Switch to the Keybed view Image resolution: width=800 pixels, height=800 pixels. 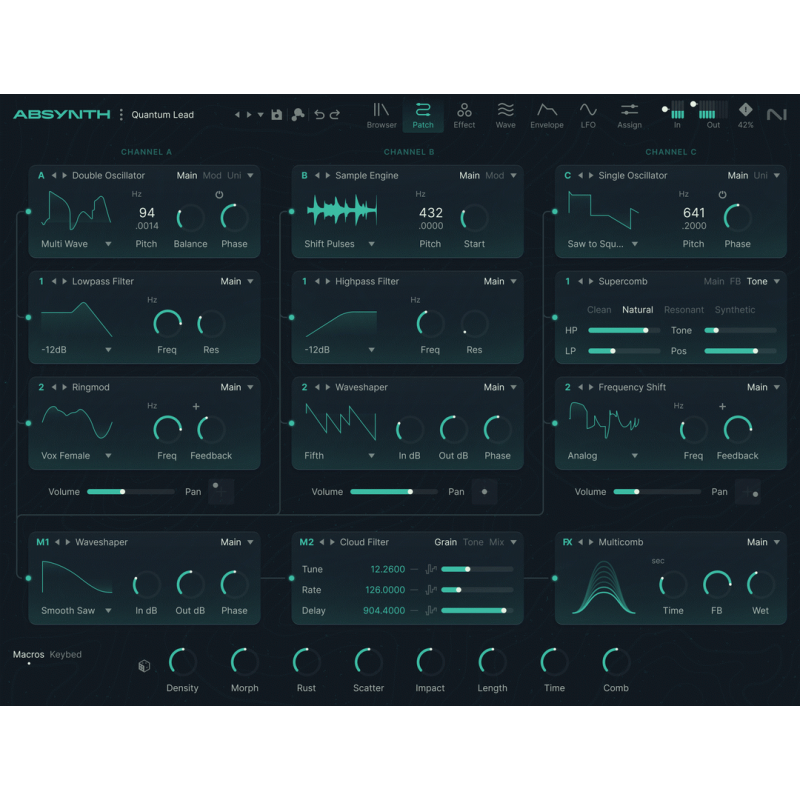[65, 654]
